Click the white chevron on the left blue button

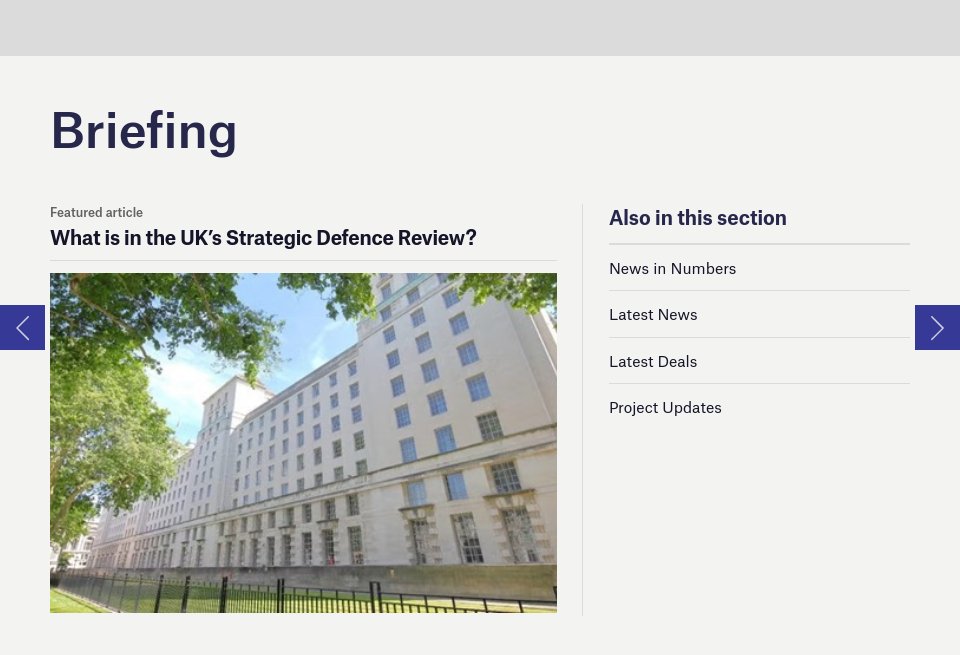tap(22, 327)
